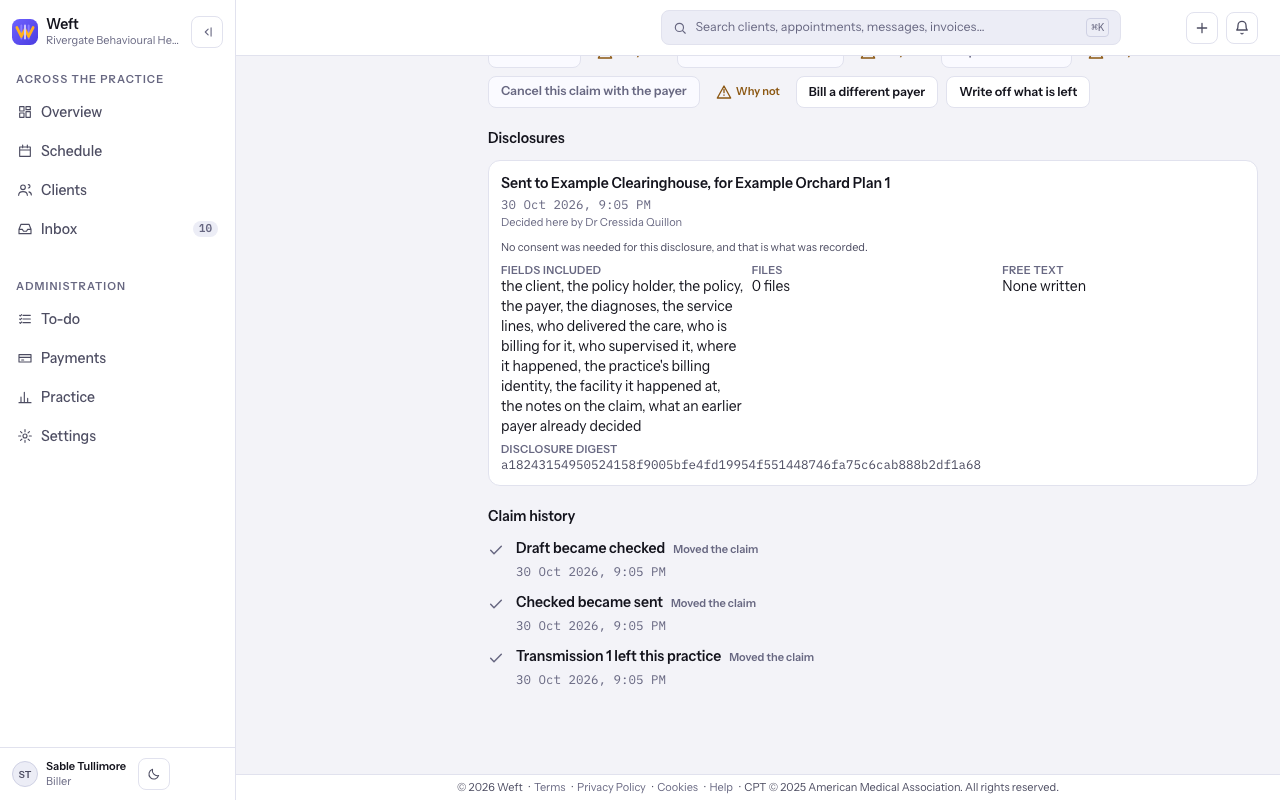Click the Weft logo icon

tap(25, 32)
